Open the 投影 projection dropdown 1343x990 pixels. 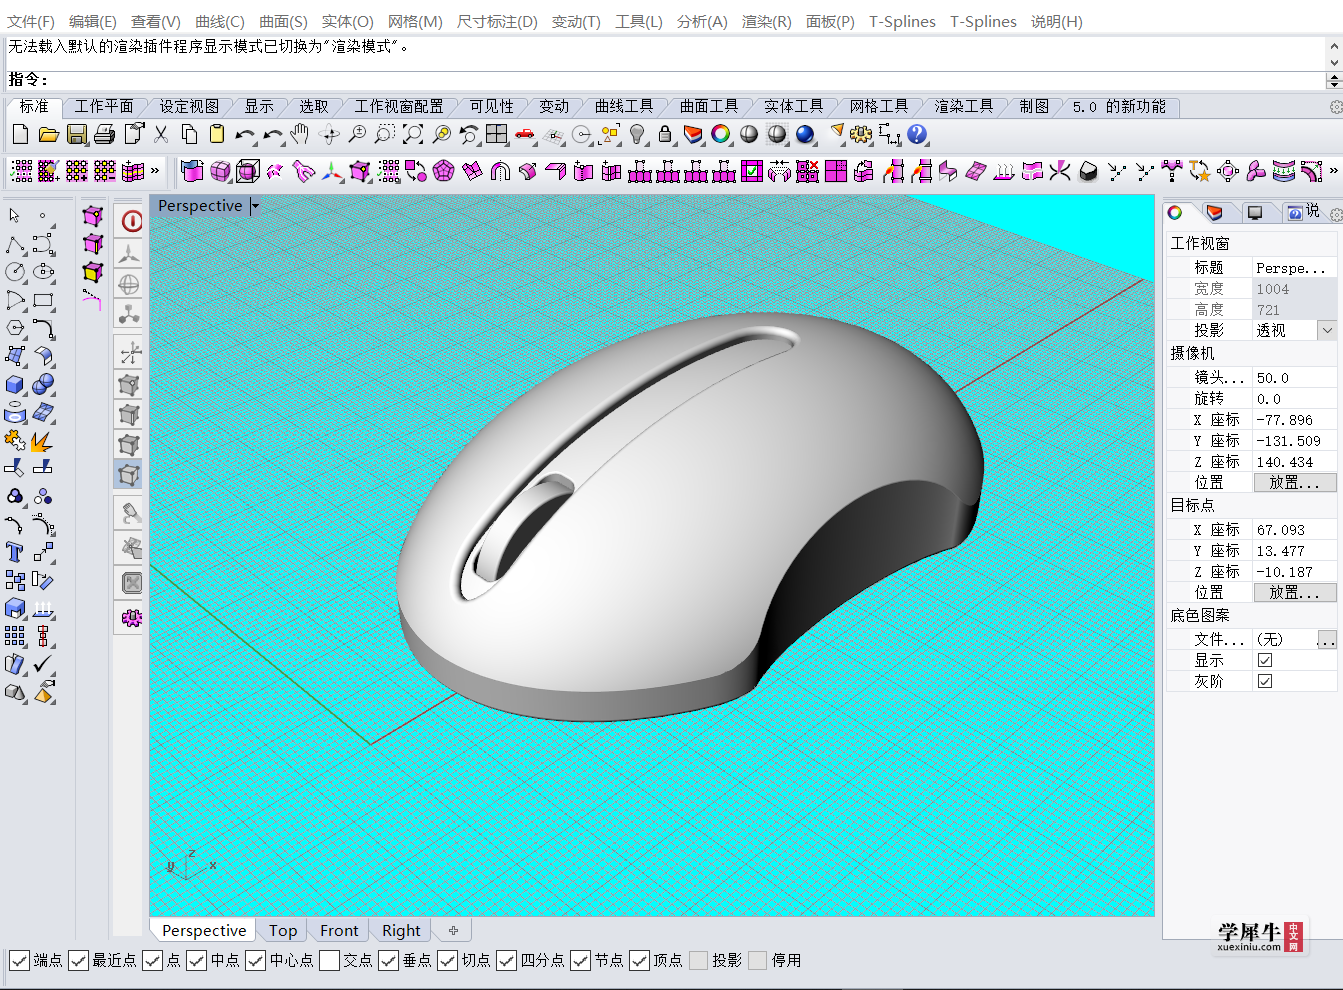1327,330
